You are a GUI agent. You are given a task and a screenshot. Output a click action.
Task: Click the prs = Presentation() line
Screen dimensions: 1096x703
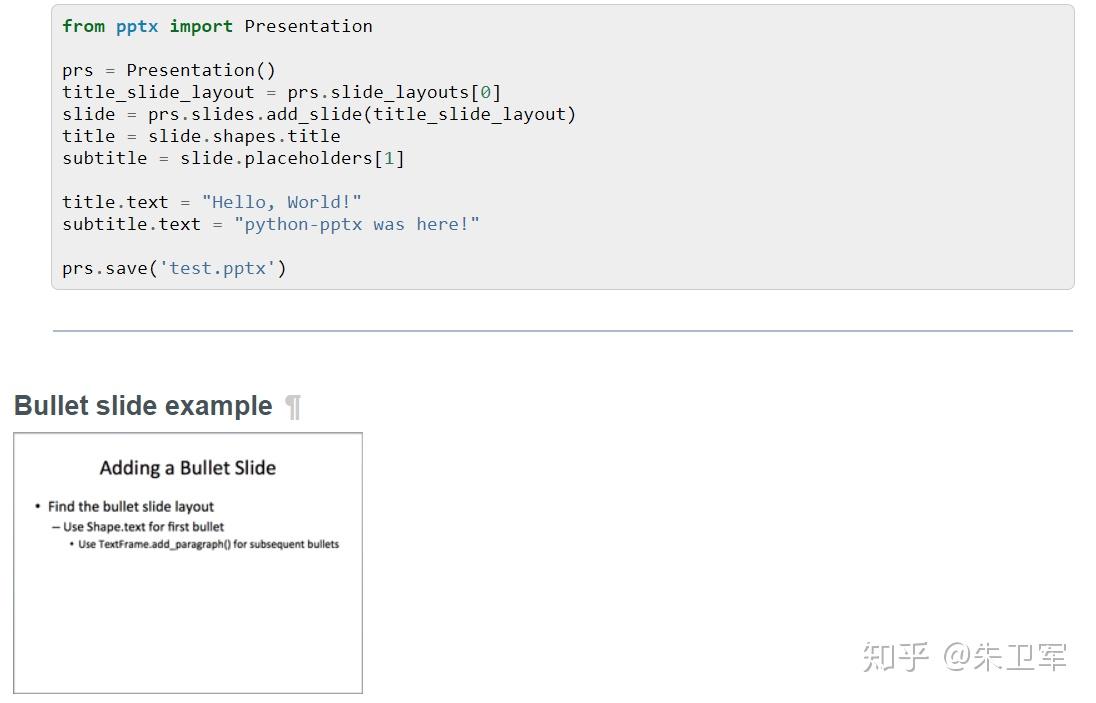click(x=169, y=71)
